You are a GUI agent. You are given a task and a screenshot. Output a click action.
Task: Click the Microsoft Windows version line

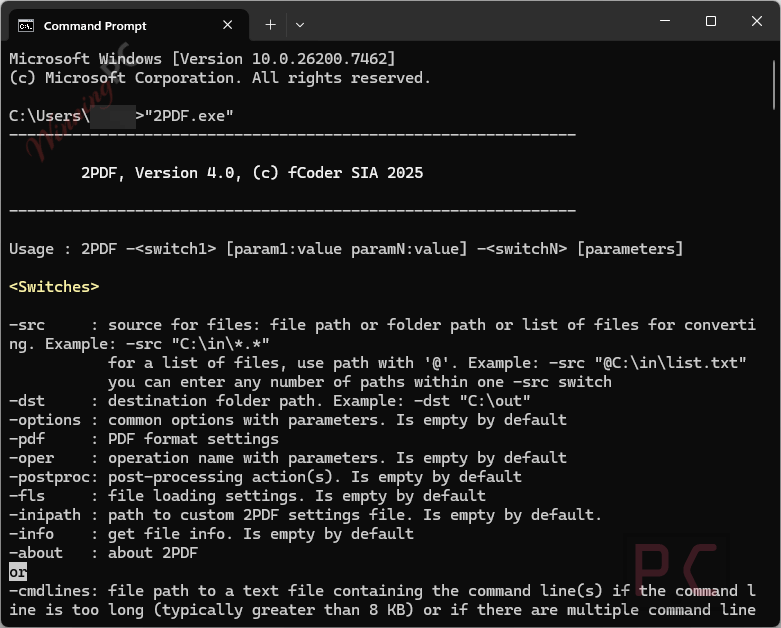pos(202,59)
